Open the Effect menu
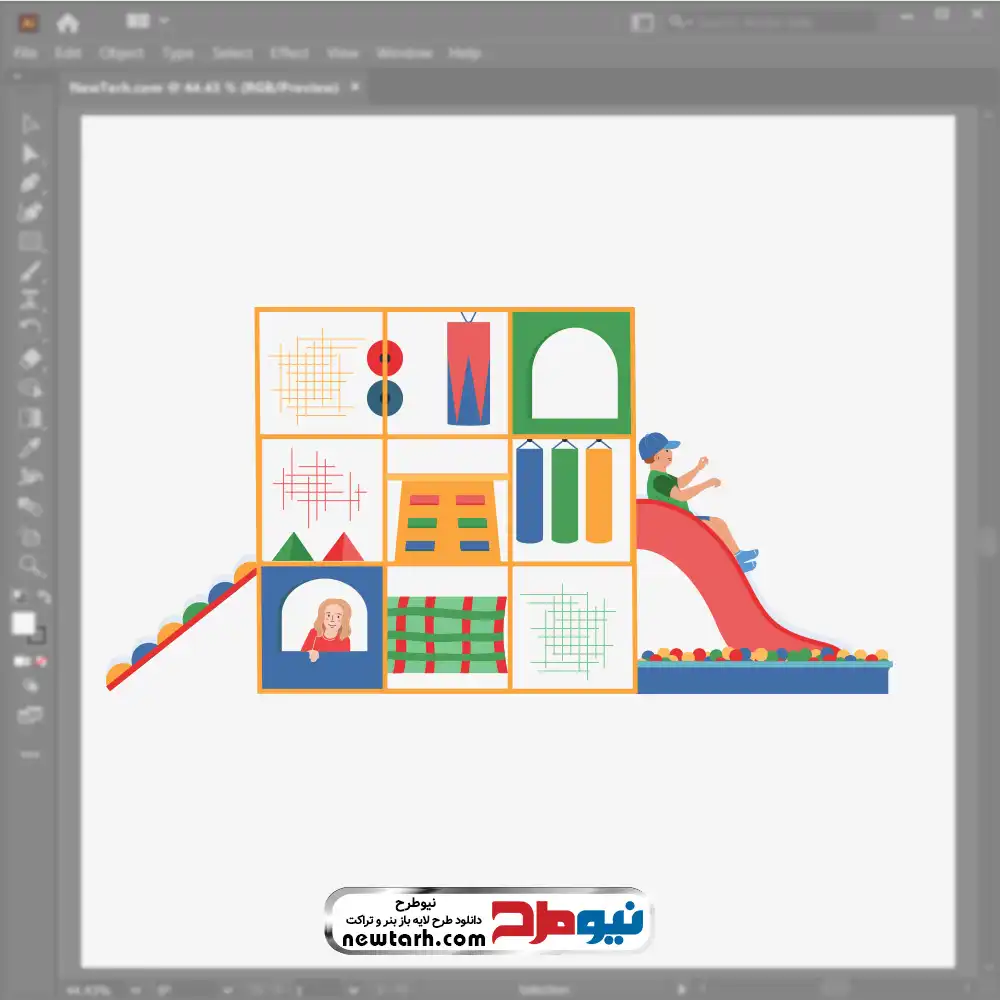1000x1000 pixels. (289, 53)
